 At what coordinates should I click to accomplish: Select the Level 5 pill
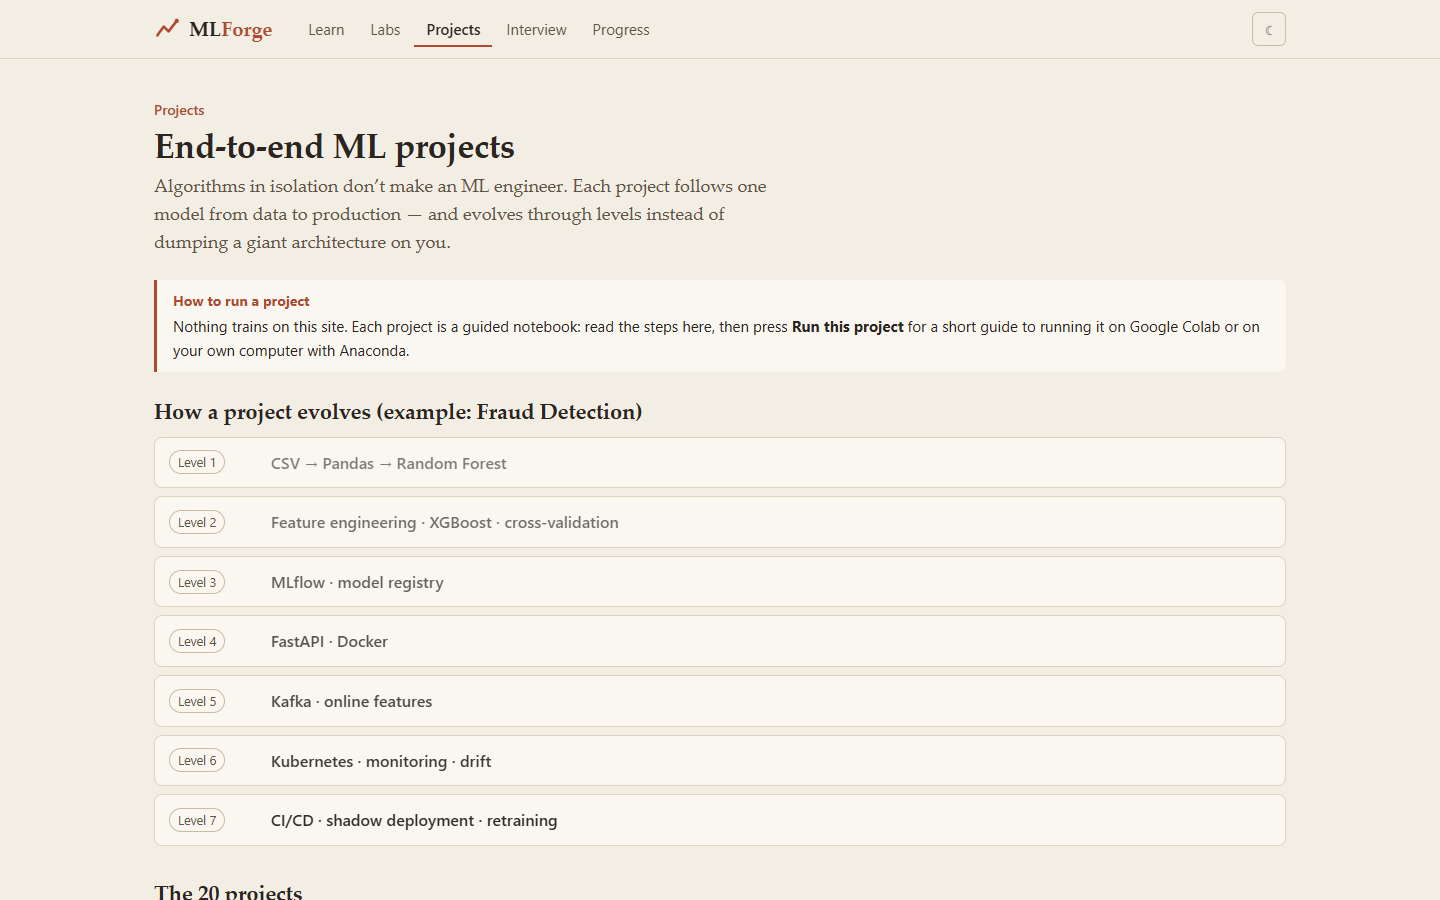coord(197,701)
